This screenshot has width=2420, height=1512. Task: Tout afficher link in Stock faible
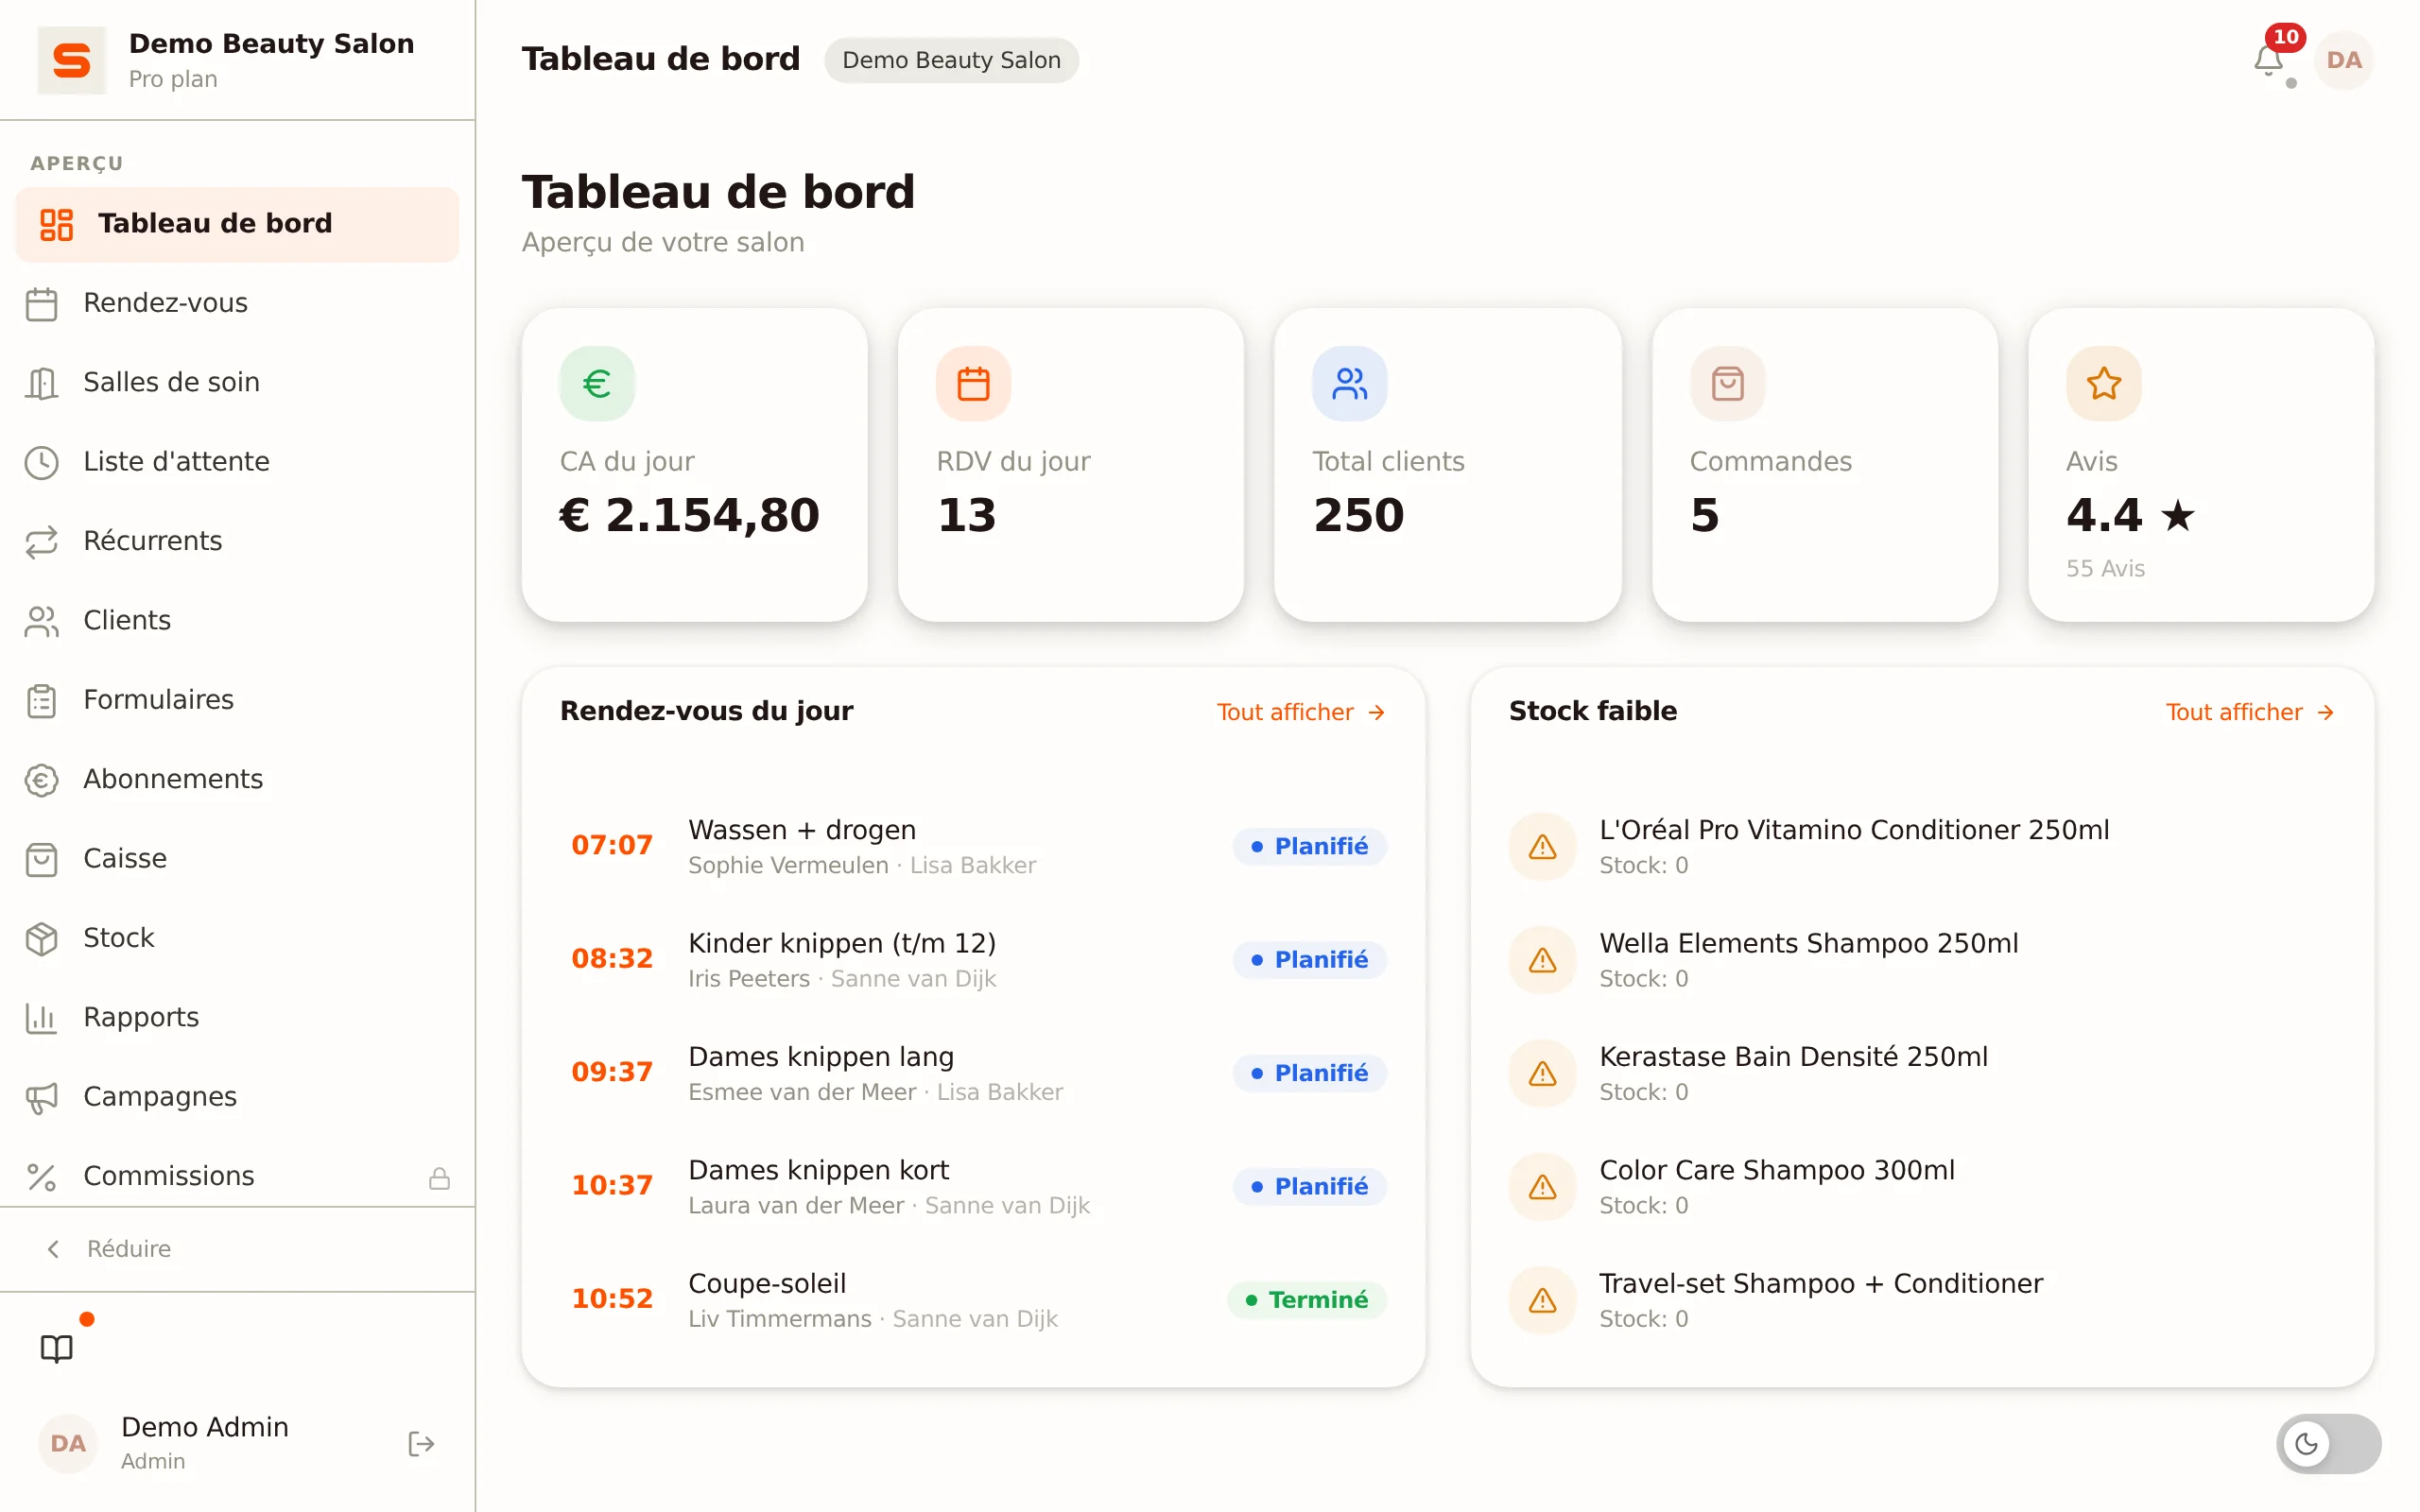point(2250,712)
